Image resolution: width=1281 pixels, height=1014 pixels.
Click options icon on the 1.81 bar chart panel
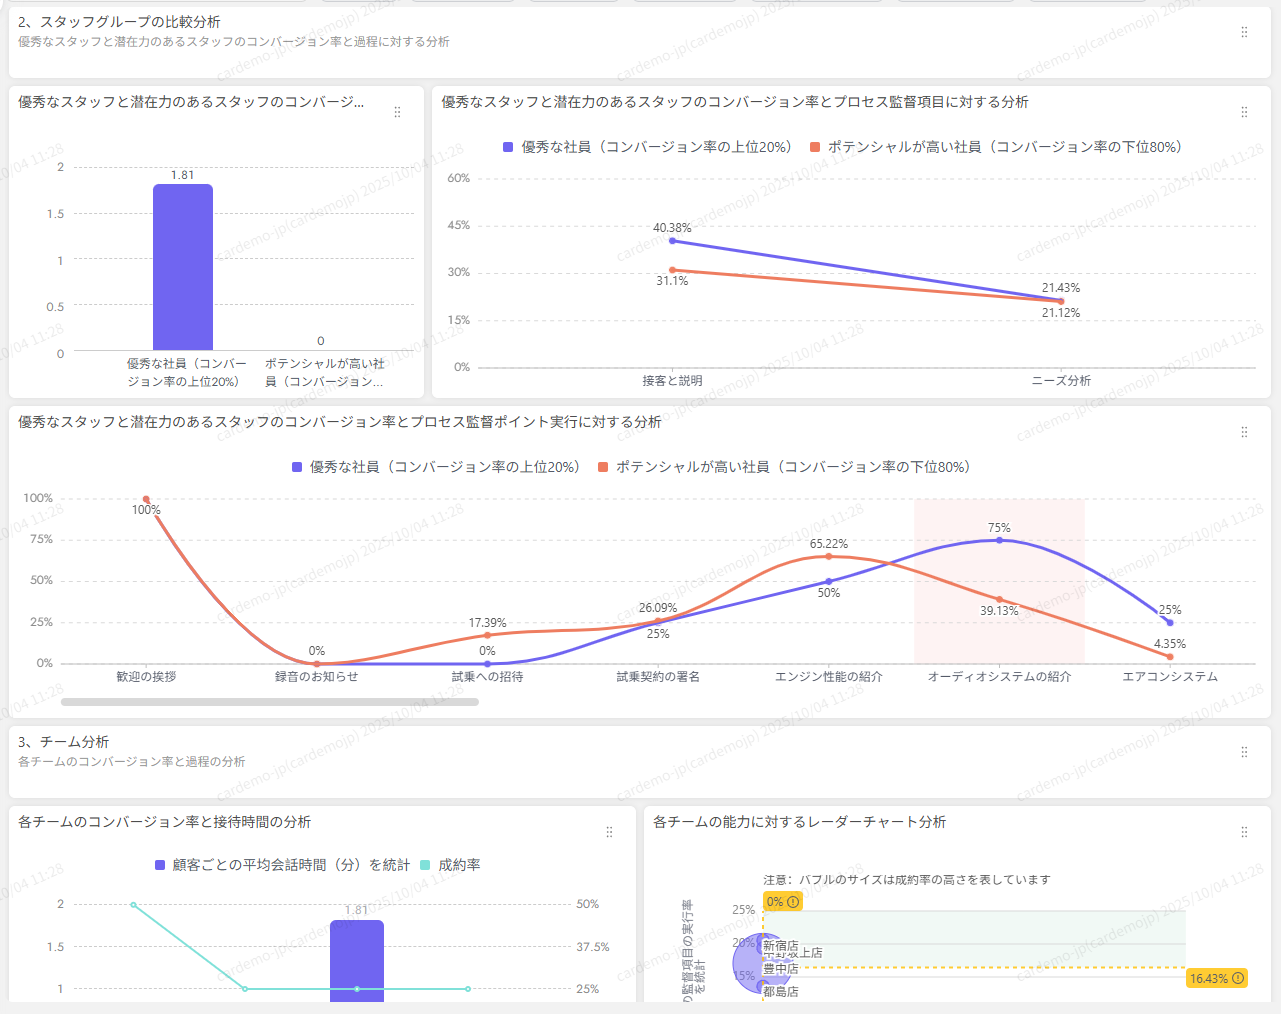click(397, 112)
